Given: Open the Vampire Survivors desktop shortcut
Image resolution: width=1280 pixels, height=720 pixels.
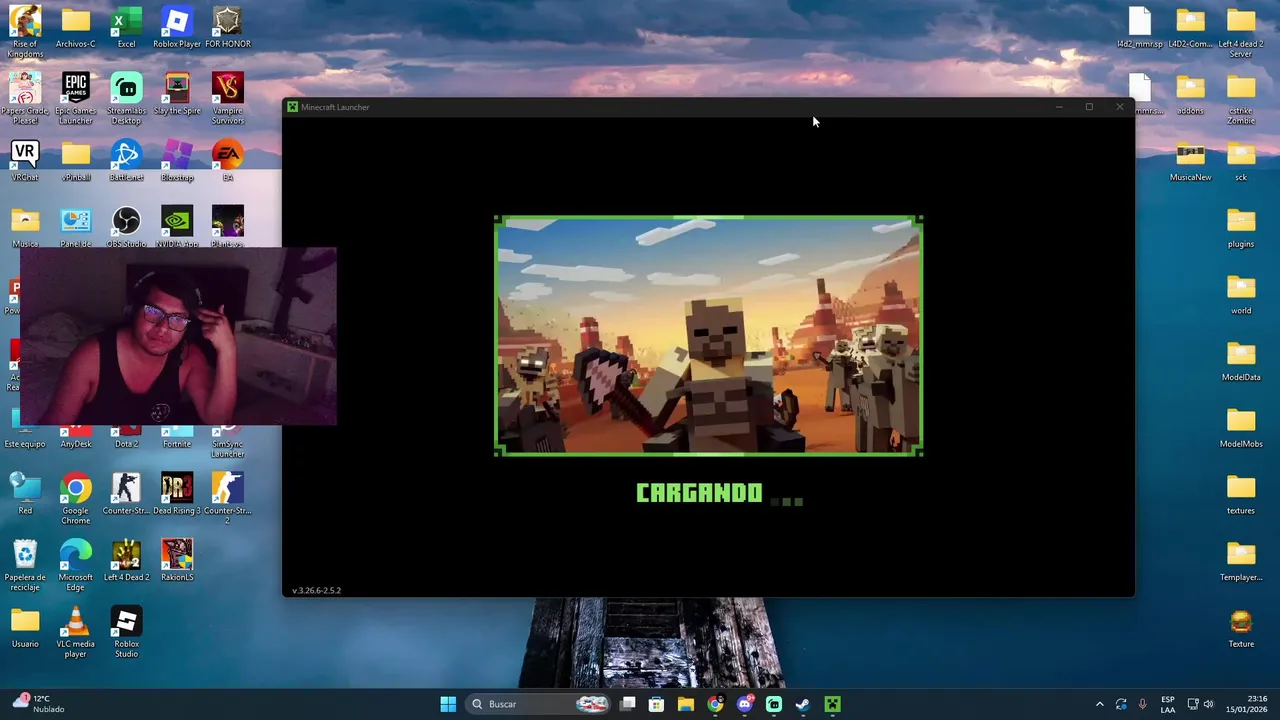Looking at the screenshot, I should click(227, 97).
